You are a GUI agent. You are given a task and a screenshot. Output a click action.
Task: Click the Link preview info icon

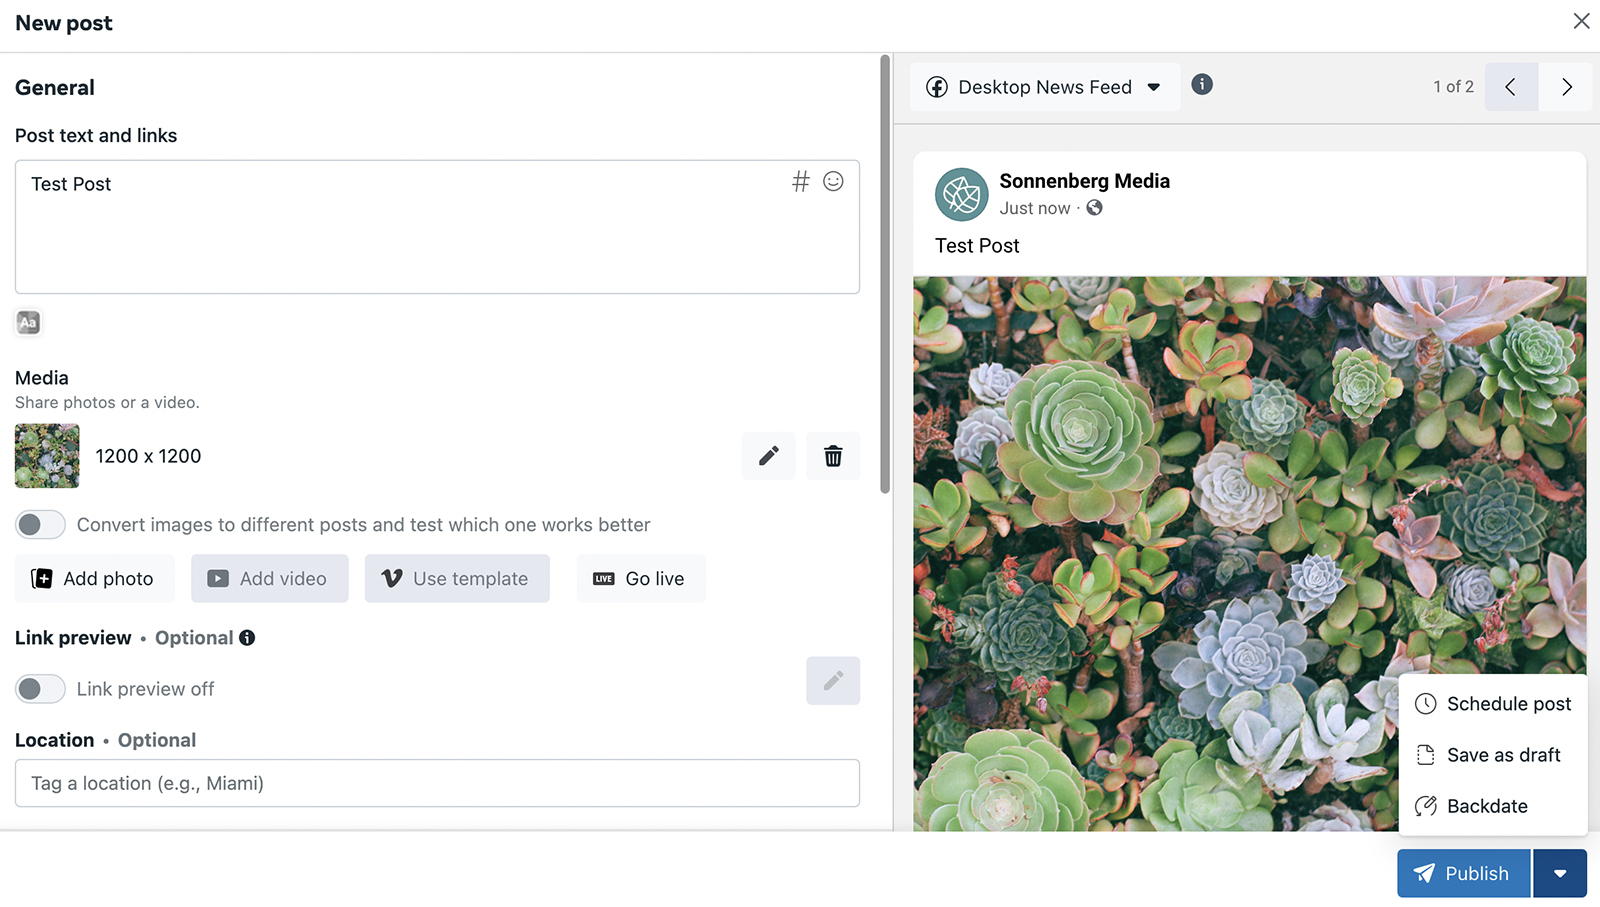247,638
